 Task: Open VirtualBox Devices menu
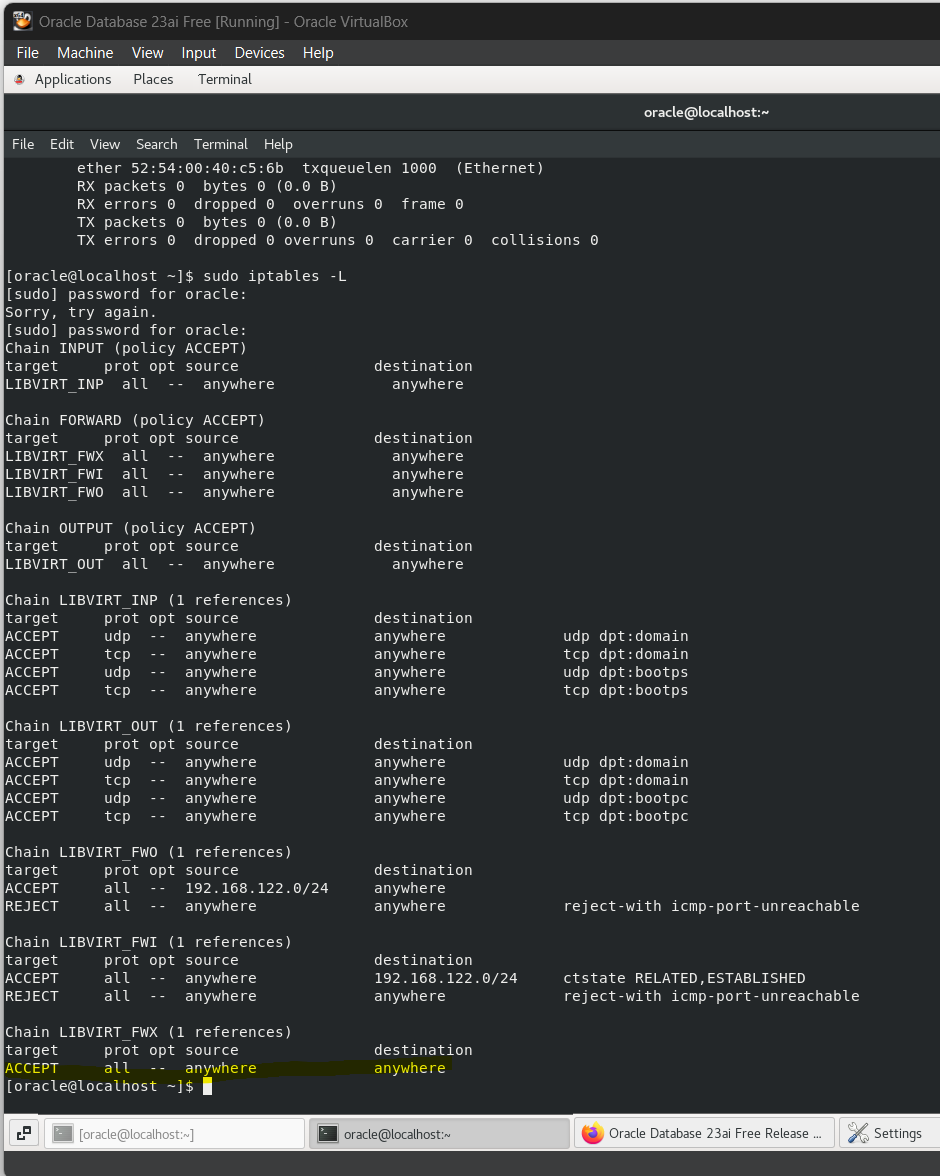click(260, 53)
